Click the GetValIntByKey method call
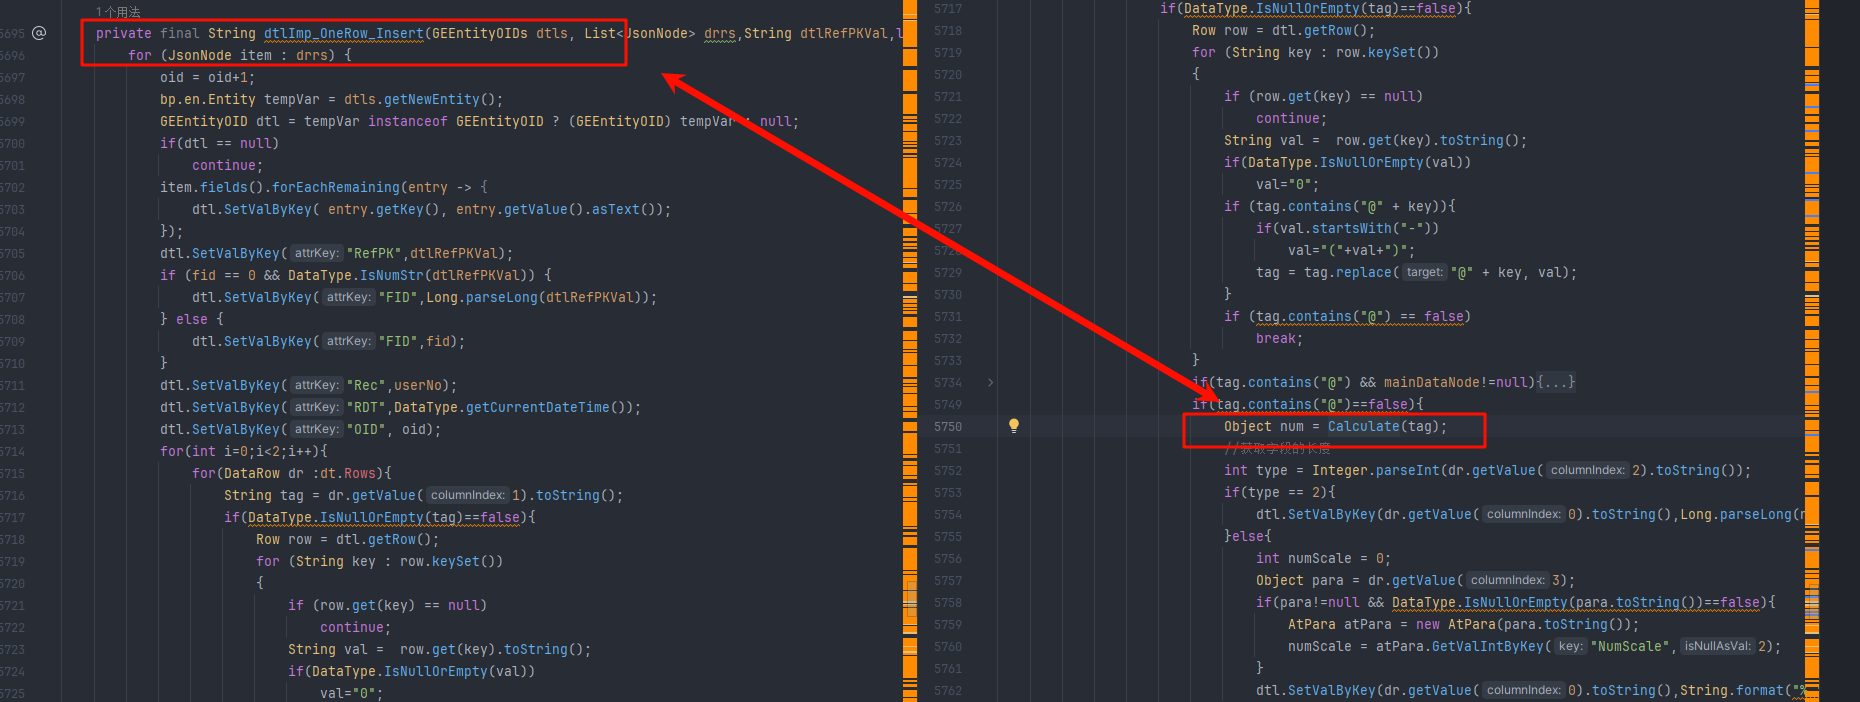The height and width of the screenshot is (702, 1860). pyautogui.click(x=1488, y=646)
